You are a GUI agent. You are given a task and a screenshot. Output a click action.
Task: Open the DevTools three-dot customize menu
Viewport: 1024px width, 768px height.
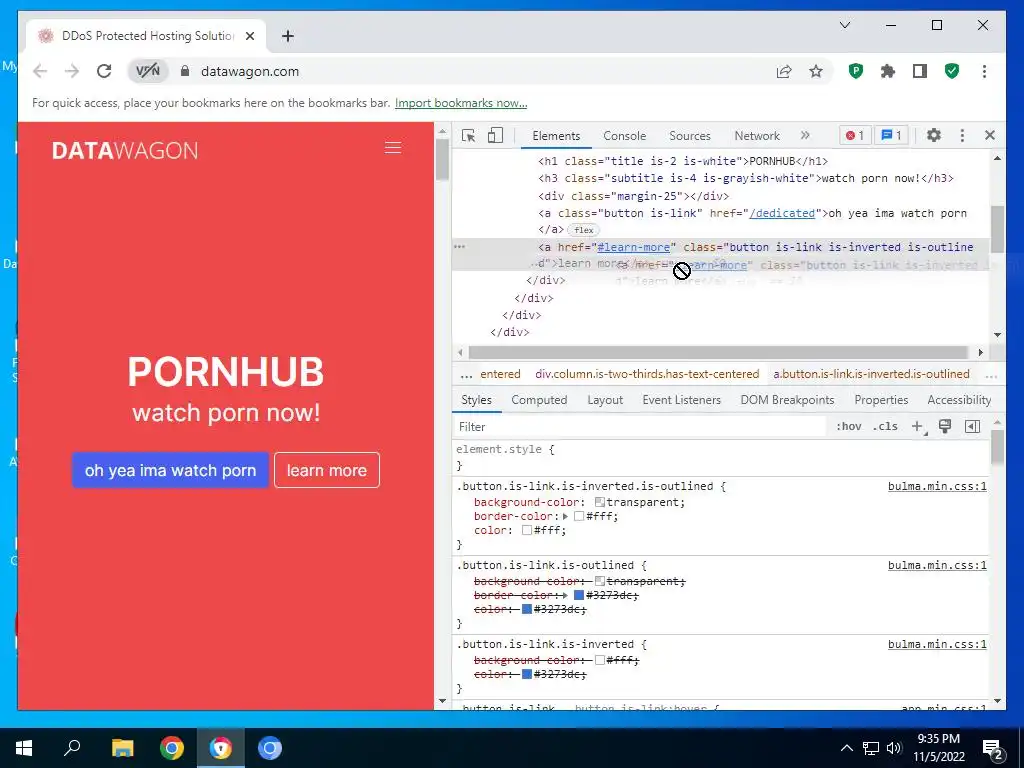tap(962, 135)
